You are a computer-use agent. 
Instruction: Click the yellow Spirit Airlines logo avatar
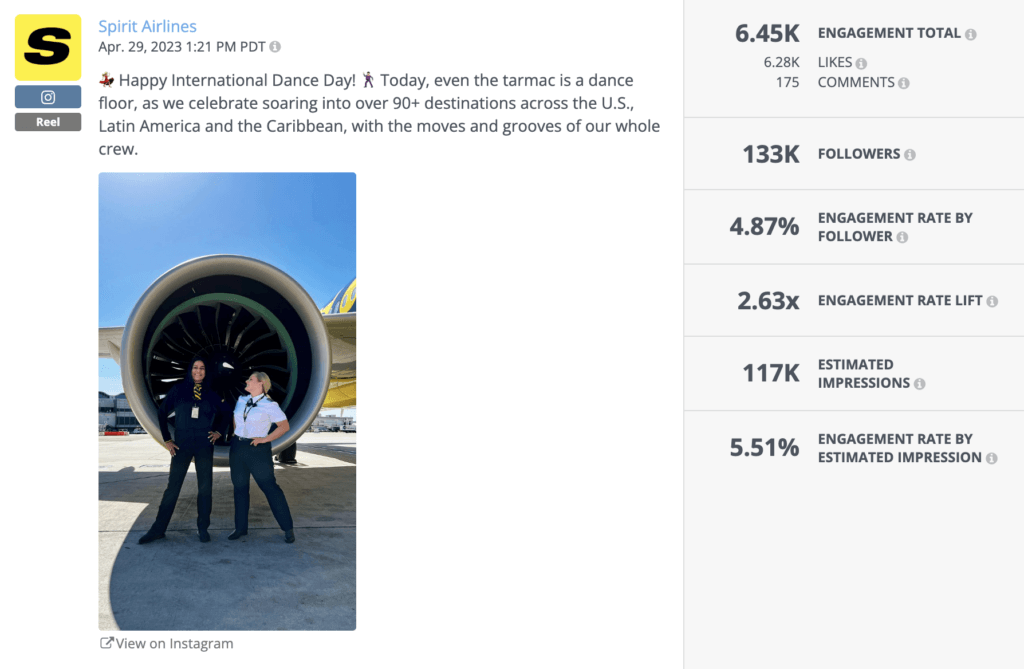click(x=48, y=47)
